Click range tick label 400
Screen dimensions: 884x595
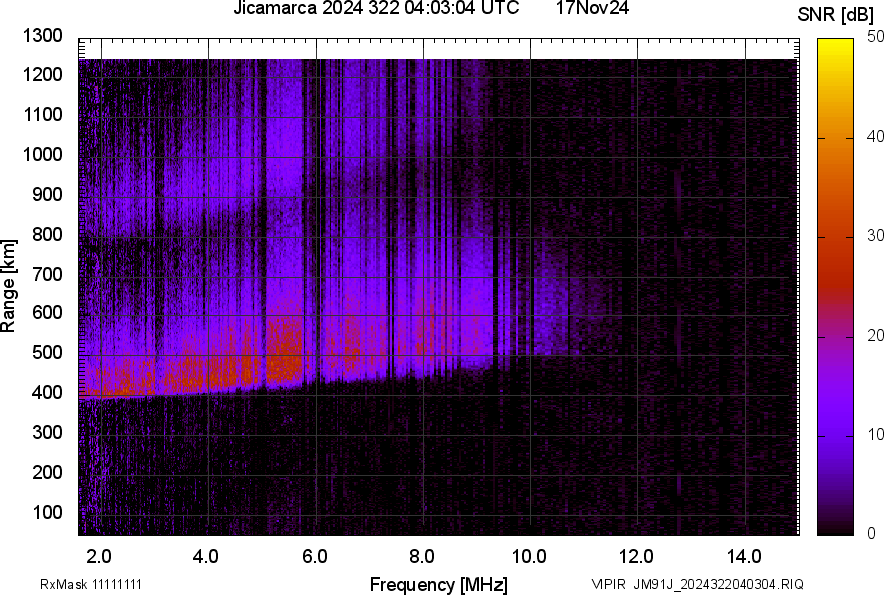point(47,392)
